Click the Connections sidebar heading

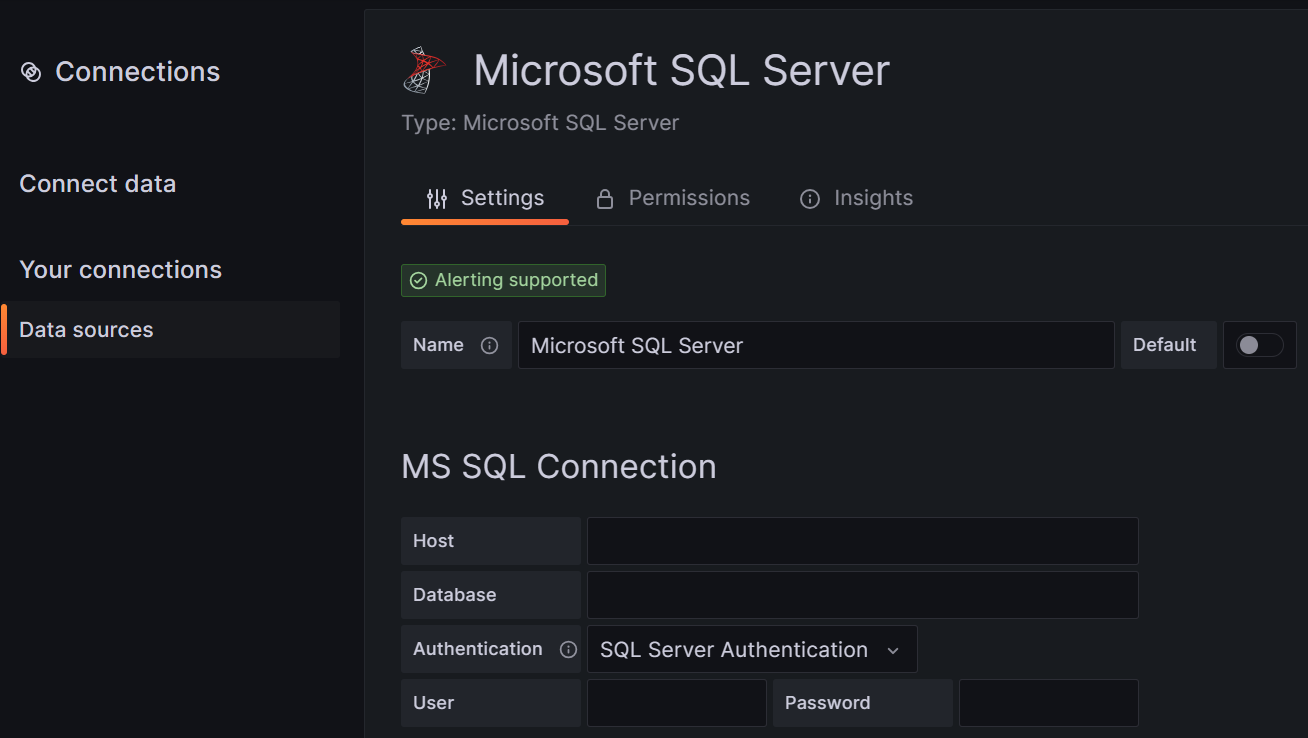pyautogui.click(x=138, y=72)
